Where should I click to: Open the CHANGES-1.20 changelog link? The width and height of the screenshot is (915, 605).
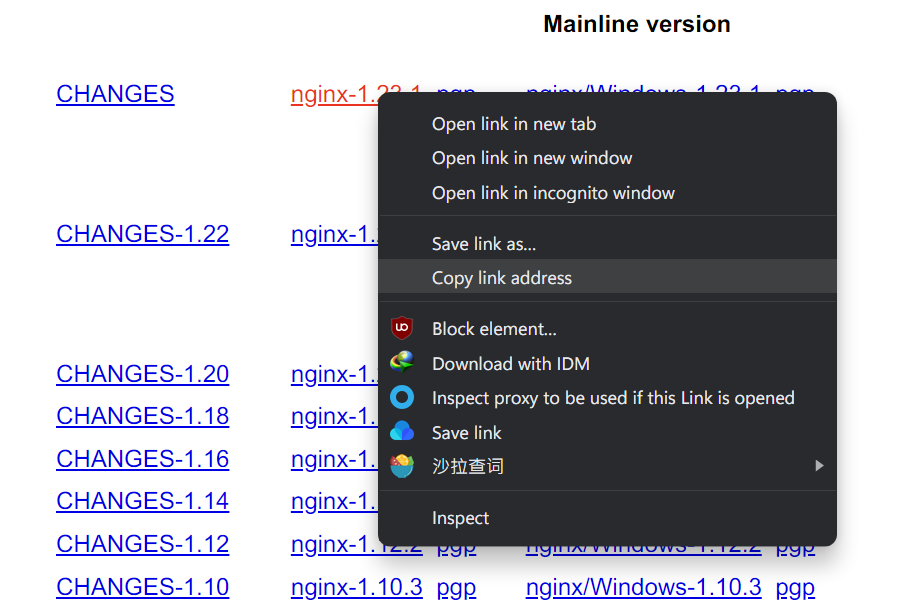click(x=142, y=374)
